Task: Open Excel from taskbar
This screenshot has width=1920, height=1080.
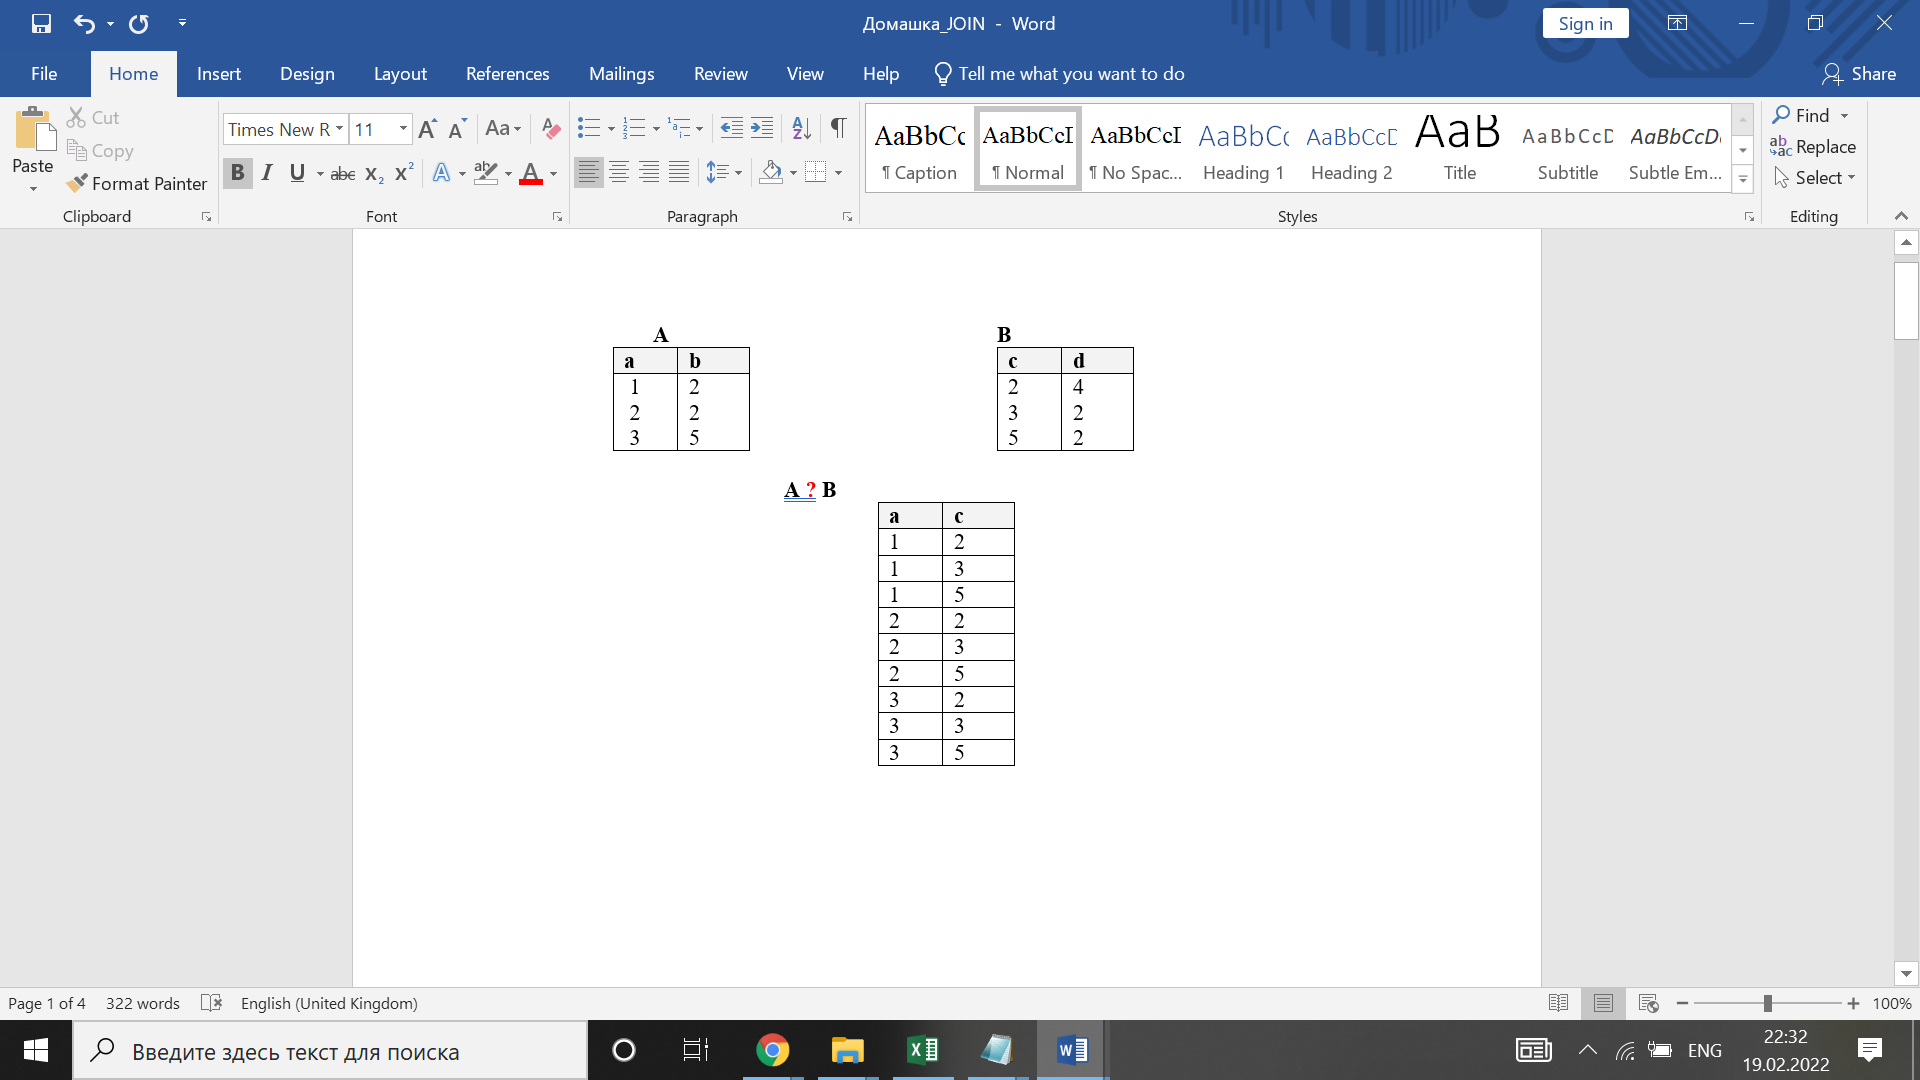Action: 922,1050
